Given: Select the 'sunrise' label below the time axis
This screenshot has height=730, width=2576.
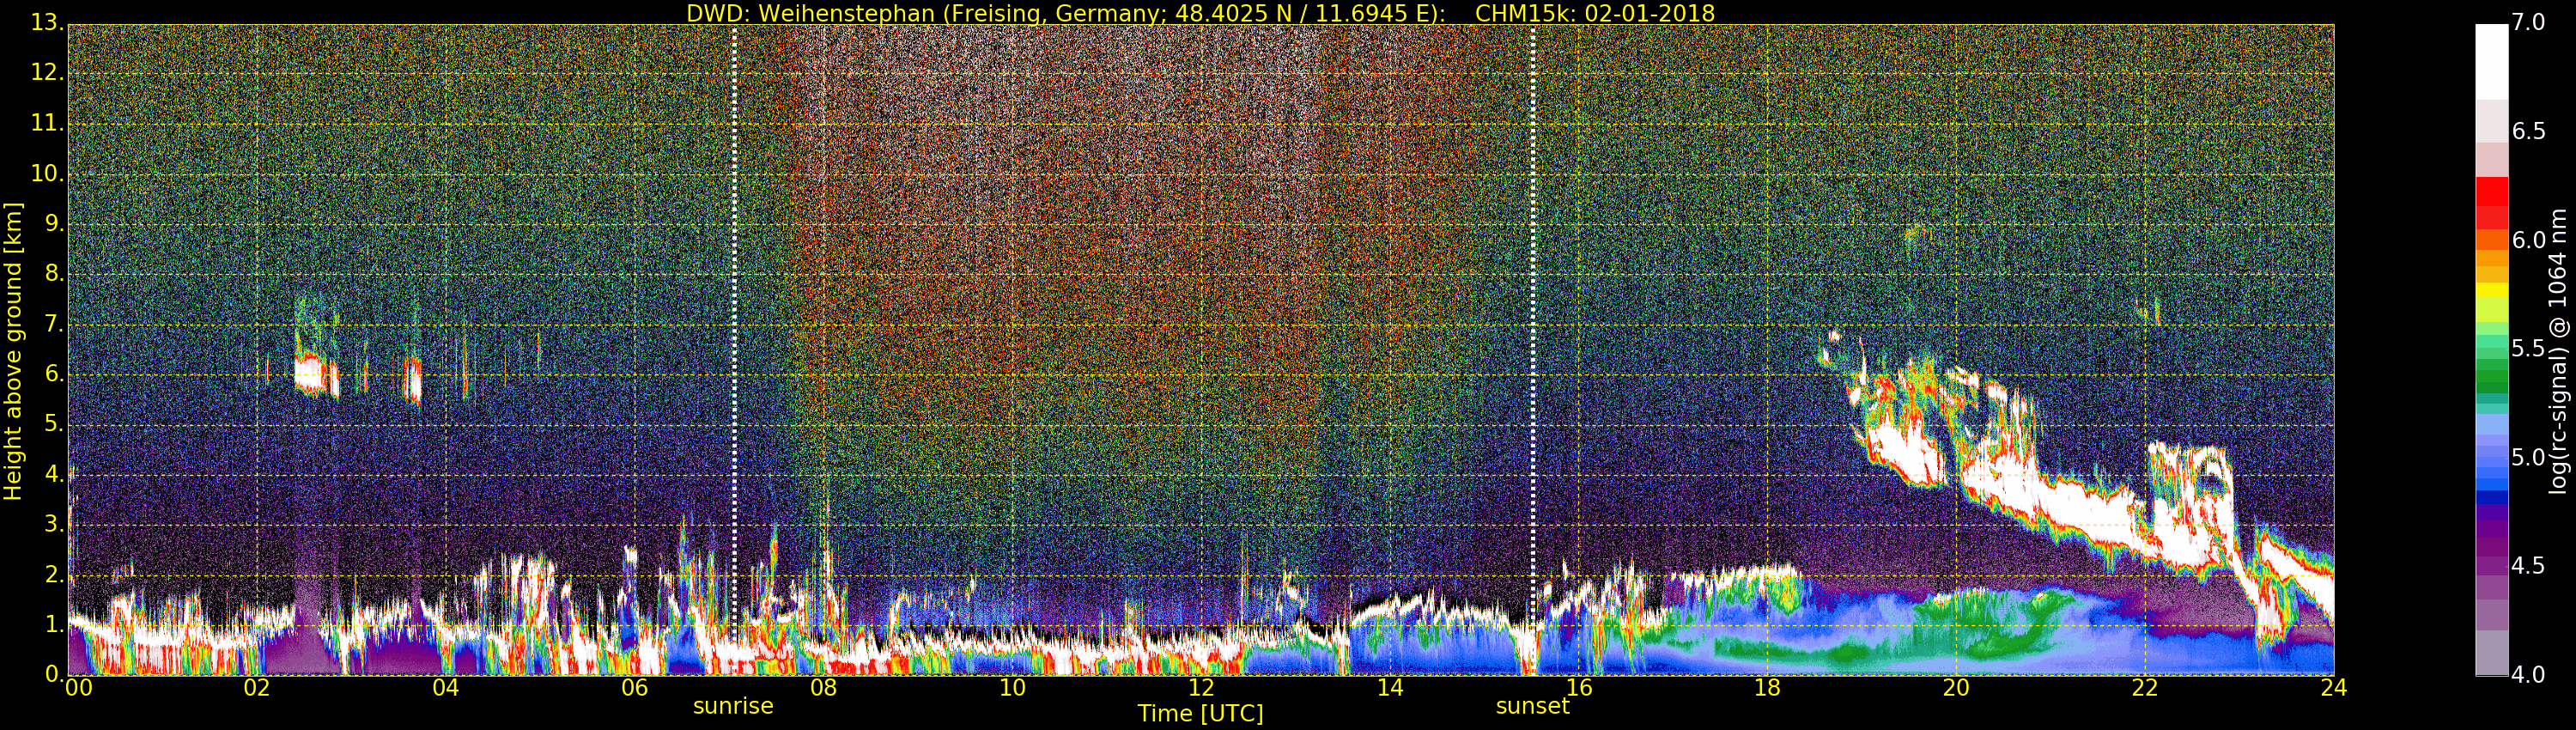Looking at the screenshot, I should [x=733, y=706].
